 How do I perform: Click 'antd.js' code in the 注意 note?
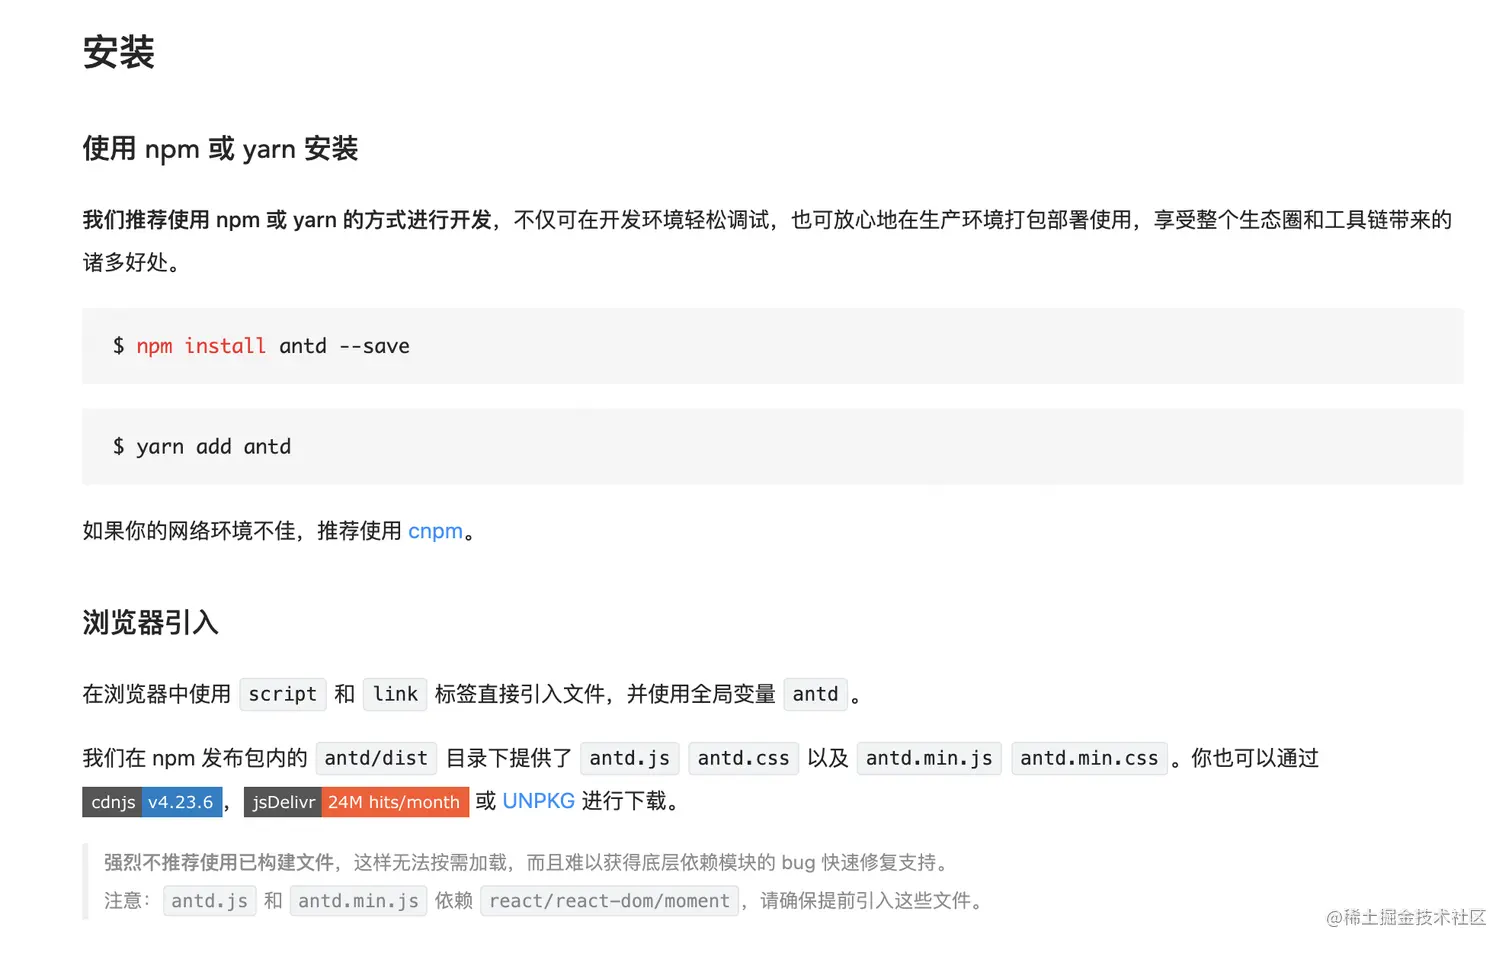[x=209, y=901]
